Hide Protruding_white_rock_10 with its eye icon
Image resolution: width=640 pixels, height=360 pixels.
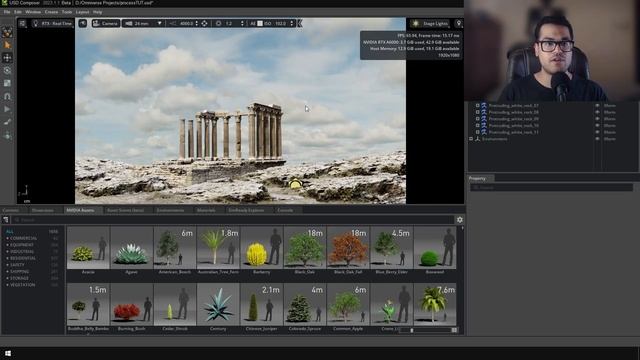(598, 125)
